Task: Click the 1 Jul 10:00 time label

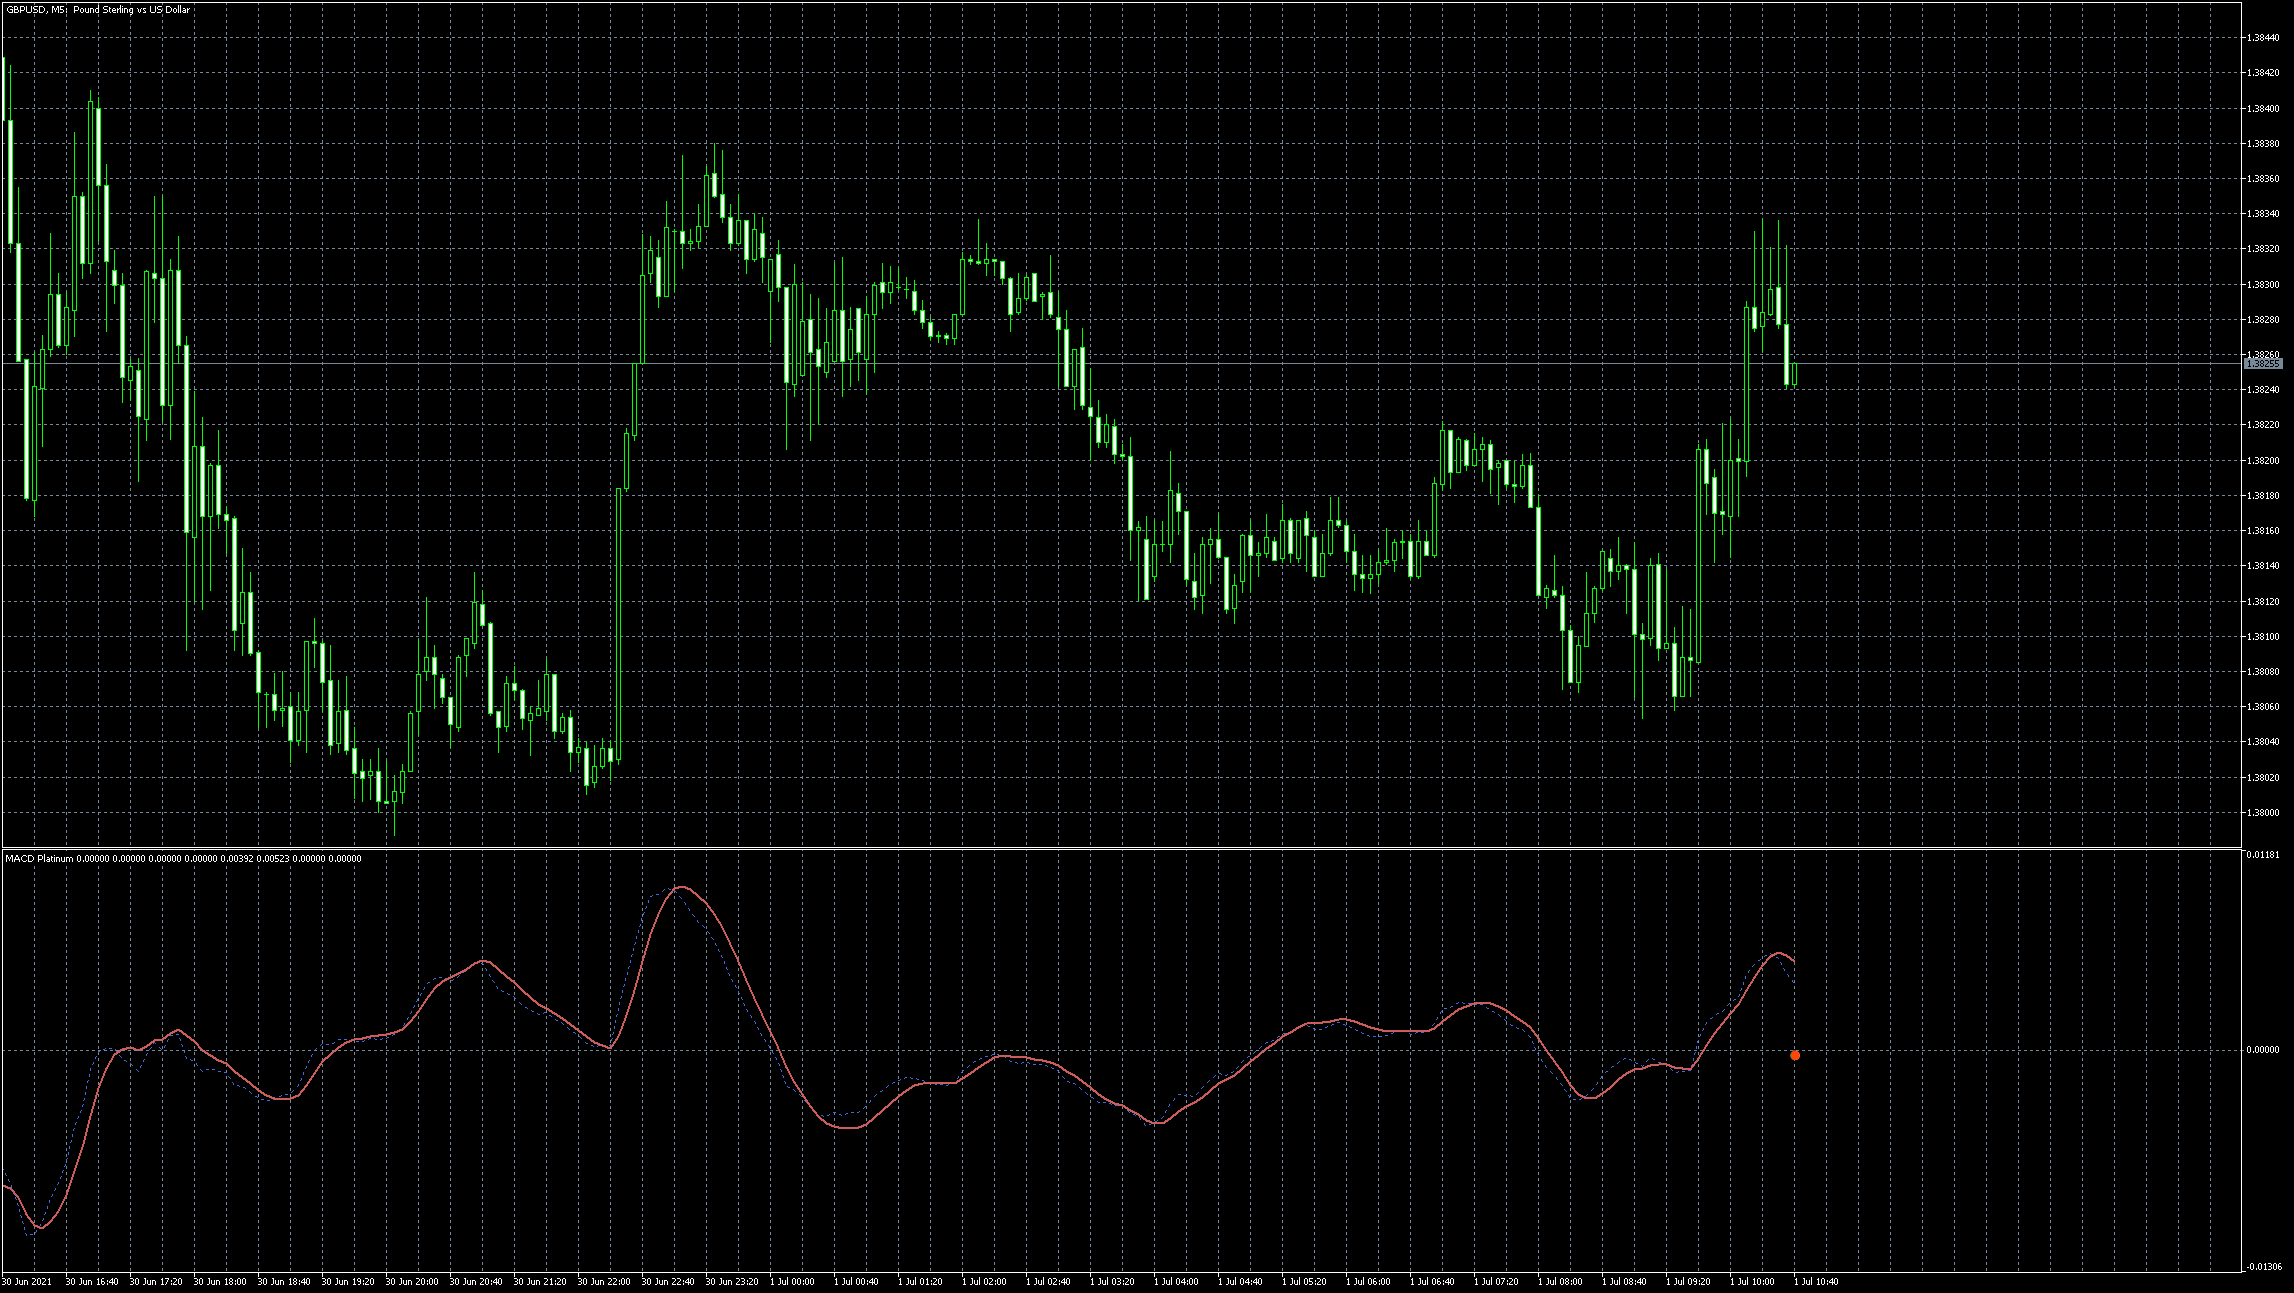Action: pyautogui.click(x=1752, y=1281)
